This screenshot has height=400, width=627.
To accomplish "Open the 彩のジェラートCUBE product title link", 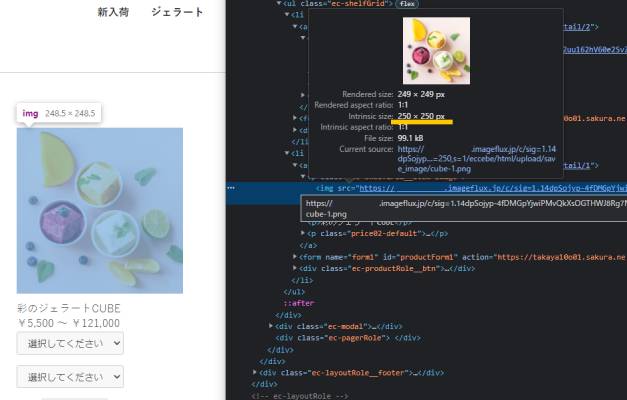I will pyautogui.click(x=69, y=309).
